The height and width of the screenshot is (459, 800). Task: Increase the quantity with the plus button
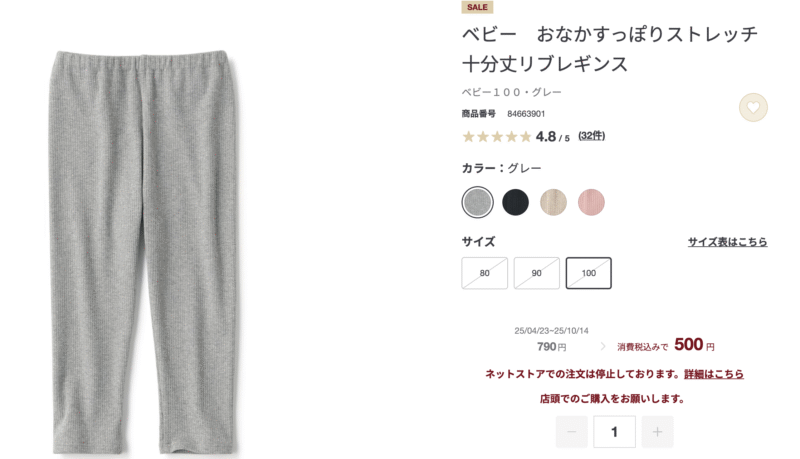click(657, 432)
